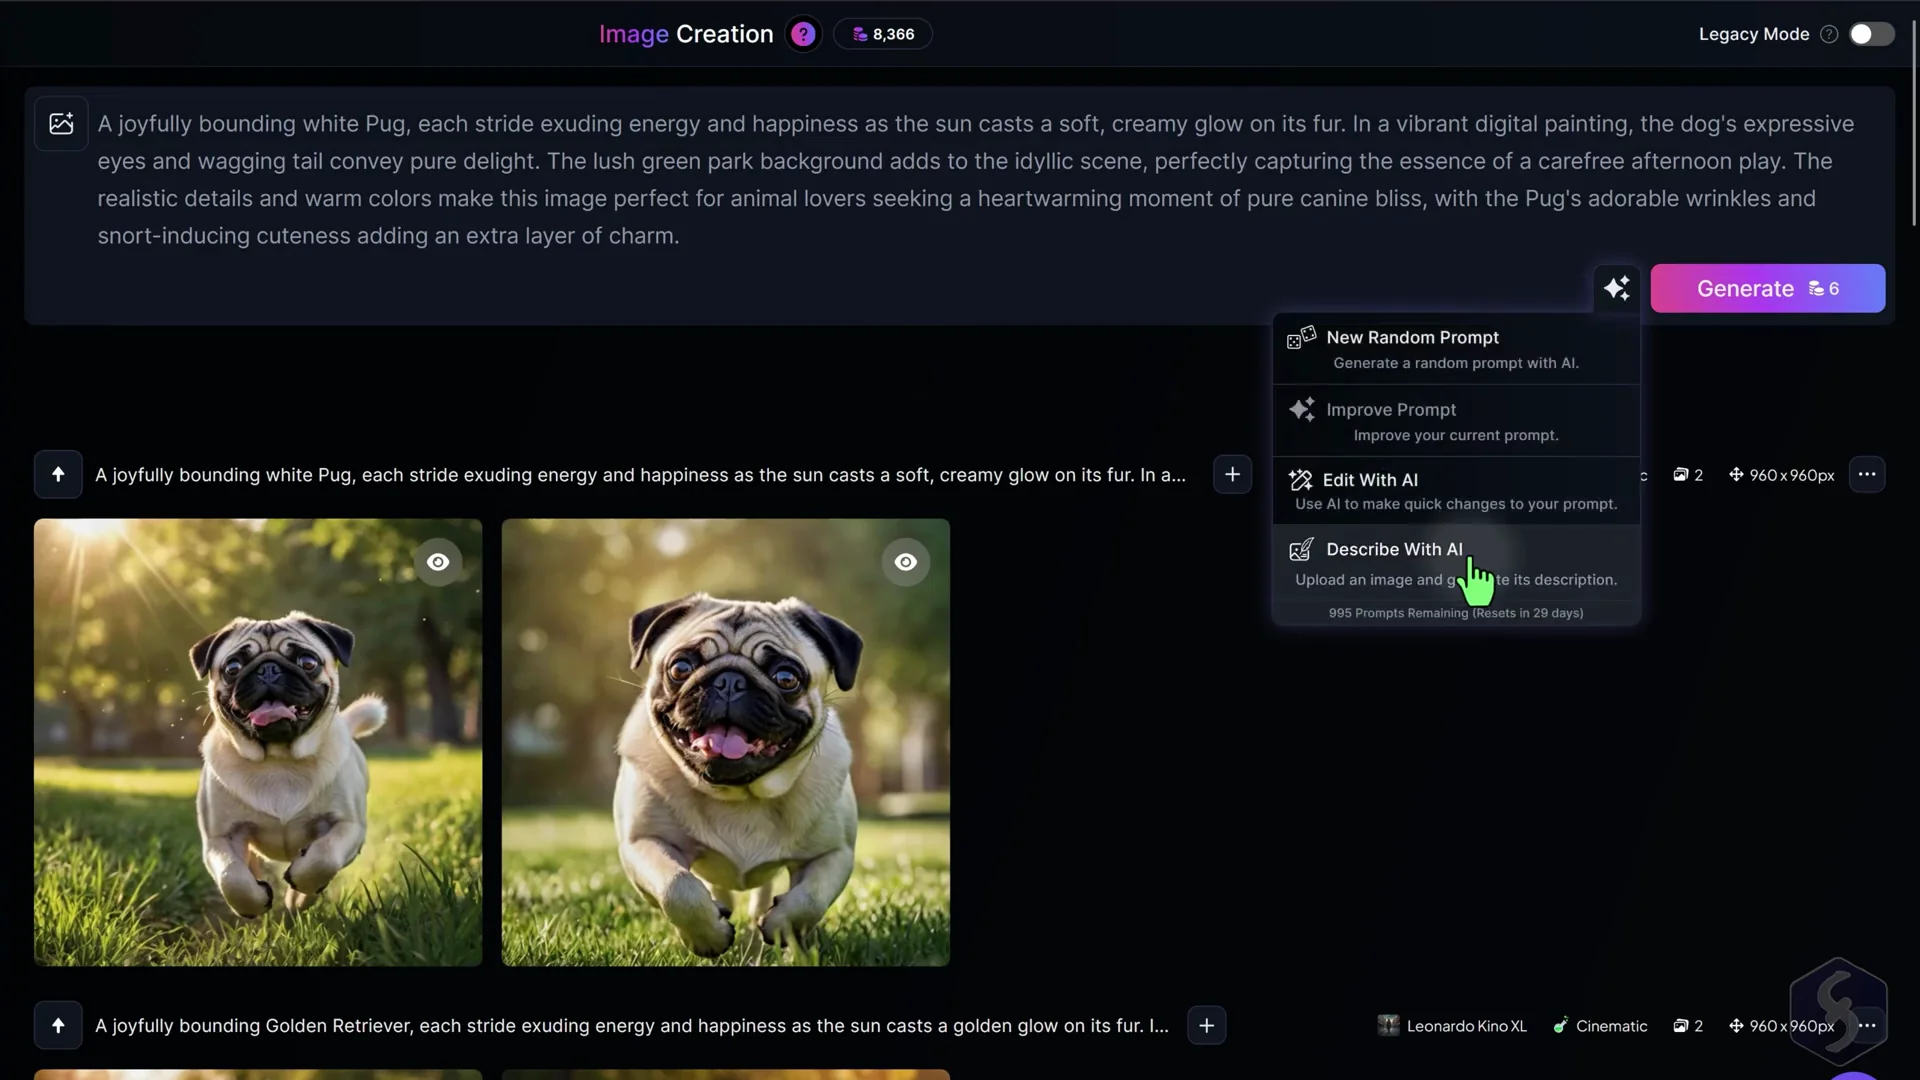Viewport: 1920px width, 1080px height.
Task: Click the reuse prompt arrow on Golden Retriever row
Action: [57, 1025]
